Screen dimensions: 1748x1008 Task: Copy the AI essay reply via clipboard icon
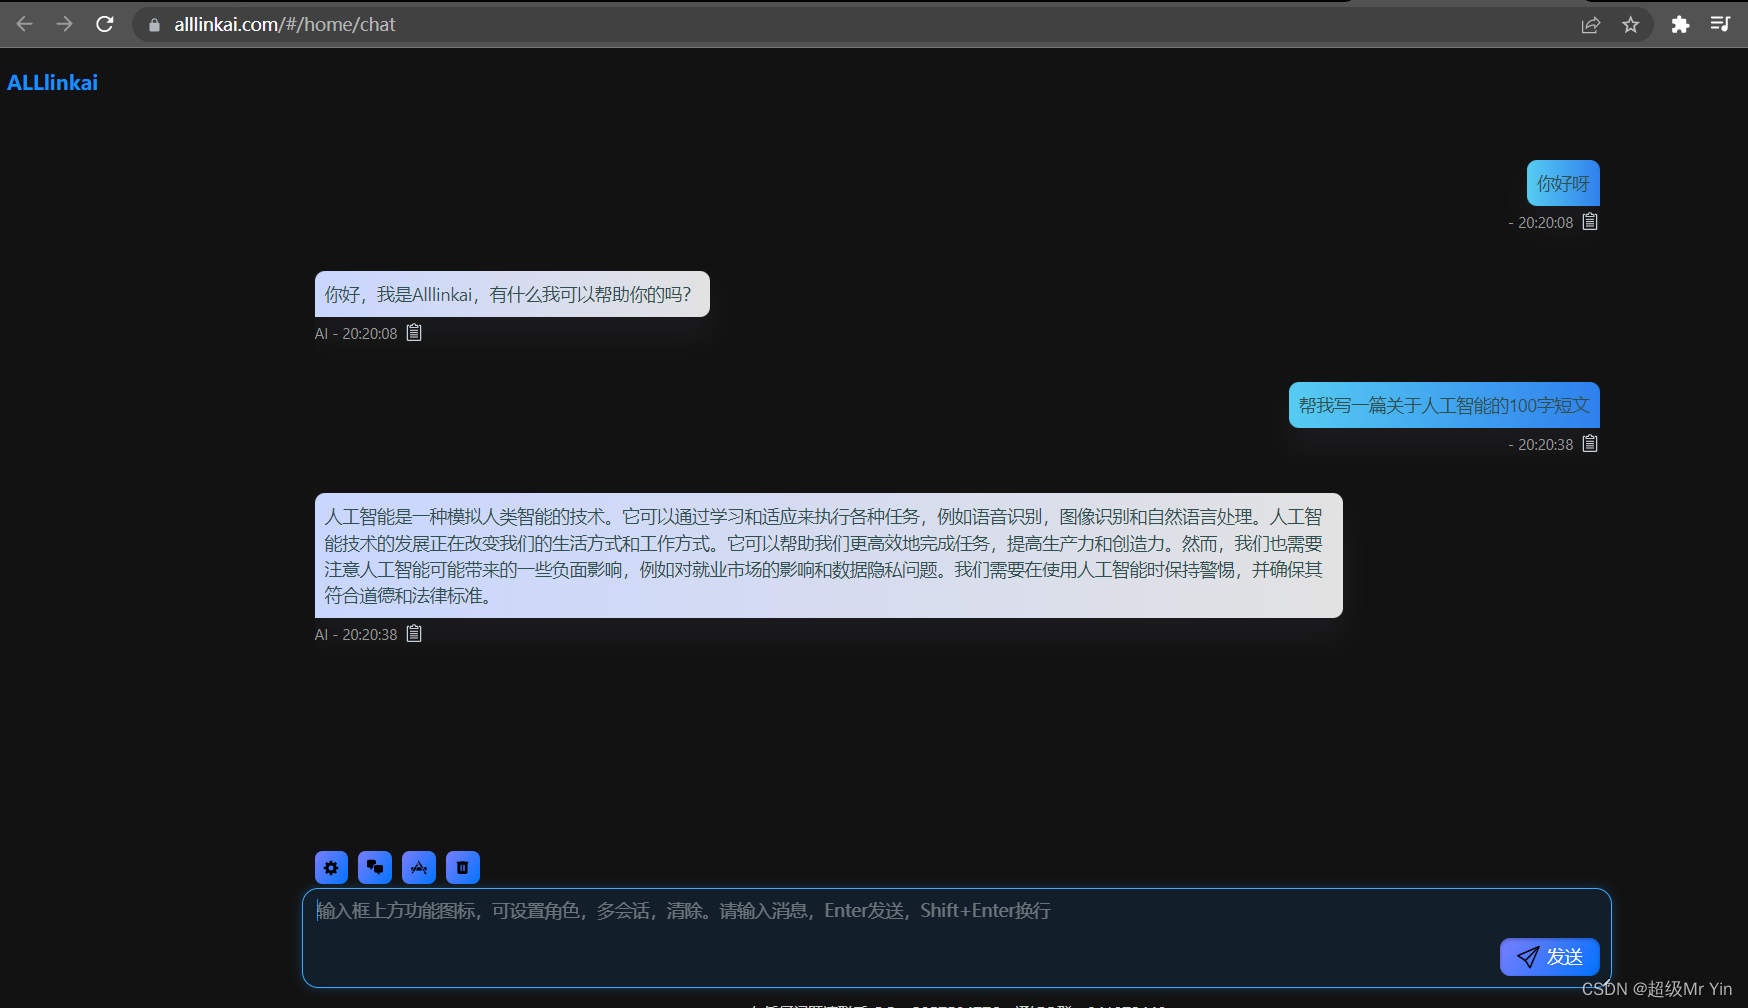tap(414, 634)
